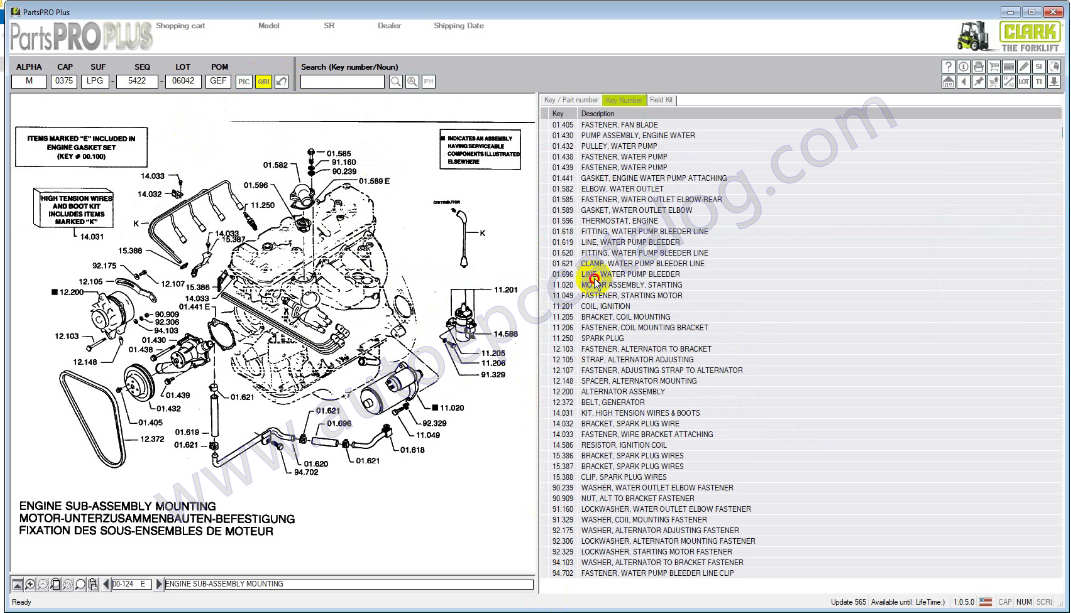Toggle the yellow GRI view button
This screenshot has height=613, width=1071.
[x=263, y=82]
